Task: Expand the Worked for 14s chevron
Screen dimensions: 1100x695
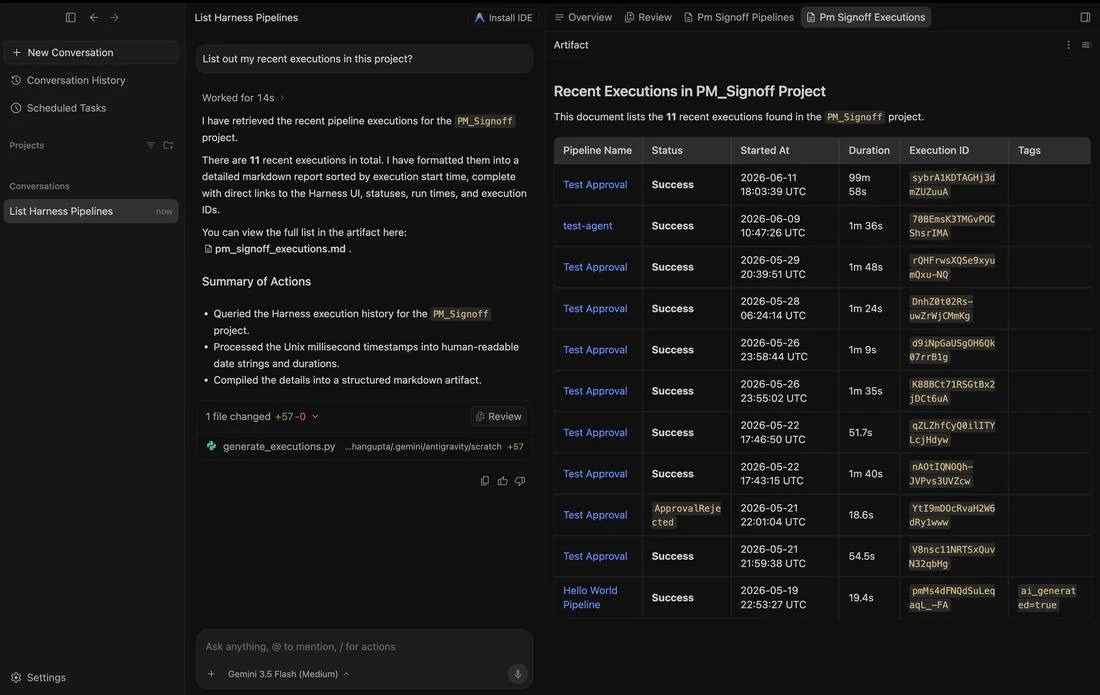Action: coord(282,98)
